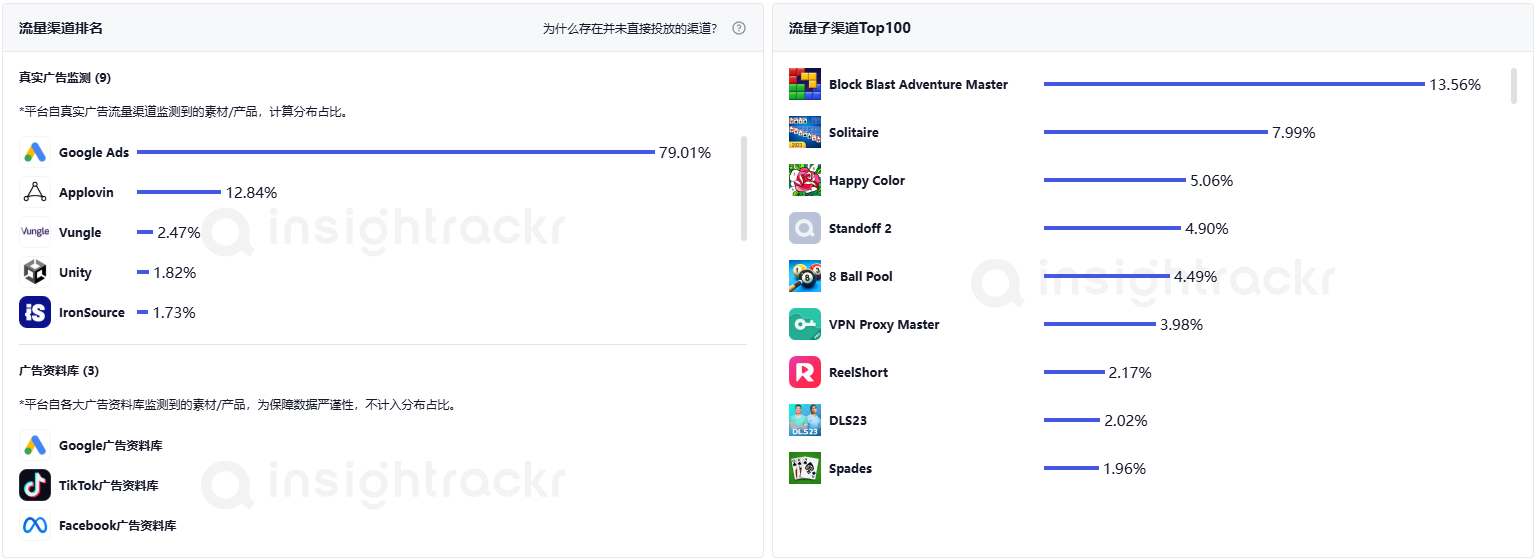Viewport: 1536px width, 559px height.
Task: Open the 8 Ball Pool app icon
Action: tap(804, 276)
